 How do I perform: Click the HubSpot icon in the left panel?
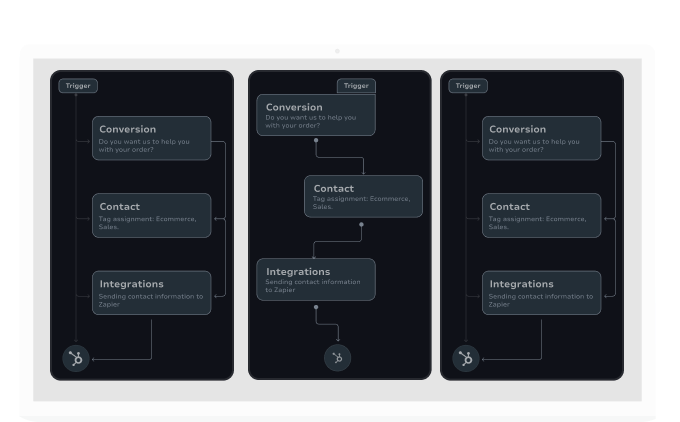[76, 358]
